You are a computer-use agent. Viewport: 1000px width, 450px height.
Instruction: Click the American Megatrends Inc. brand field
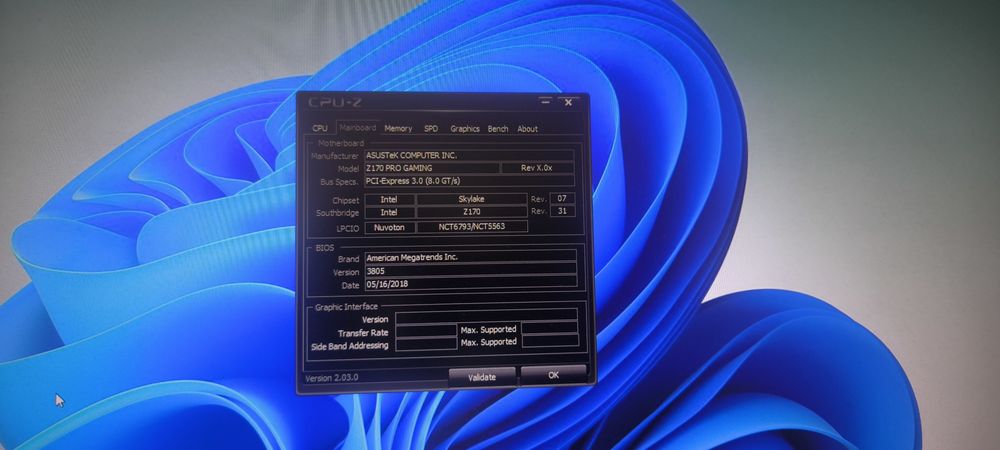coord(471,257)
